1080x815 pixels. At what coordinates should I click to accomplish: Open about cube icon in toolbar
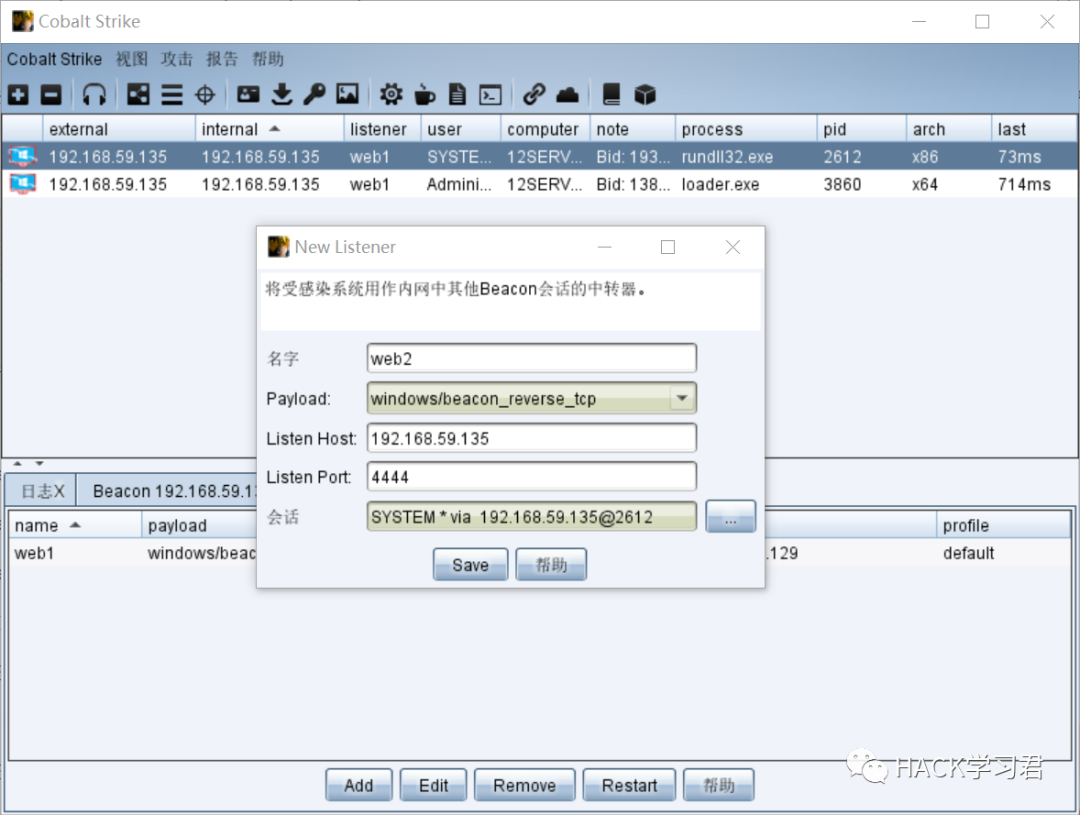tap(645, 94)
